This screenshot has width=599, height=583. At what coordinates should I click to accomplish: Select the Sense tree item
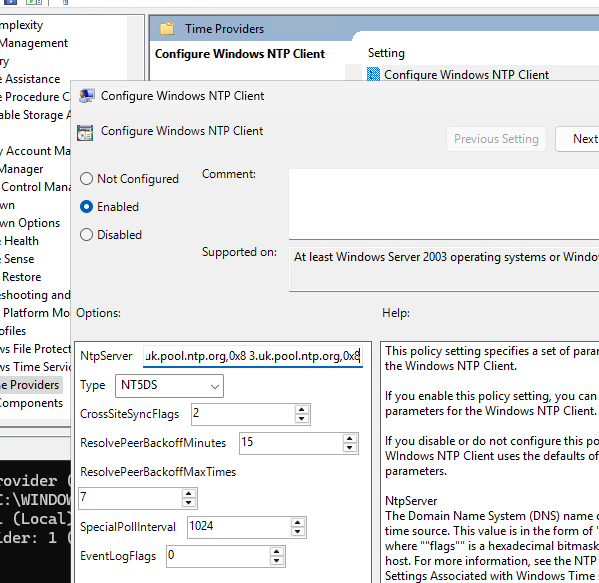pyautogui.click(x=18, y=259)
